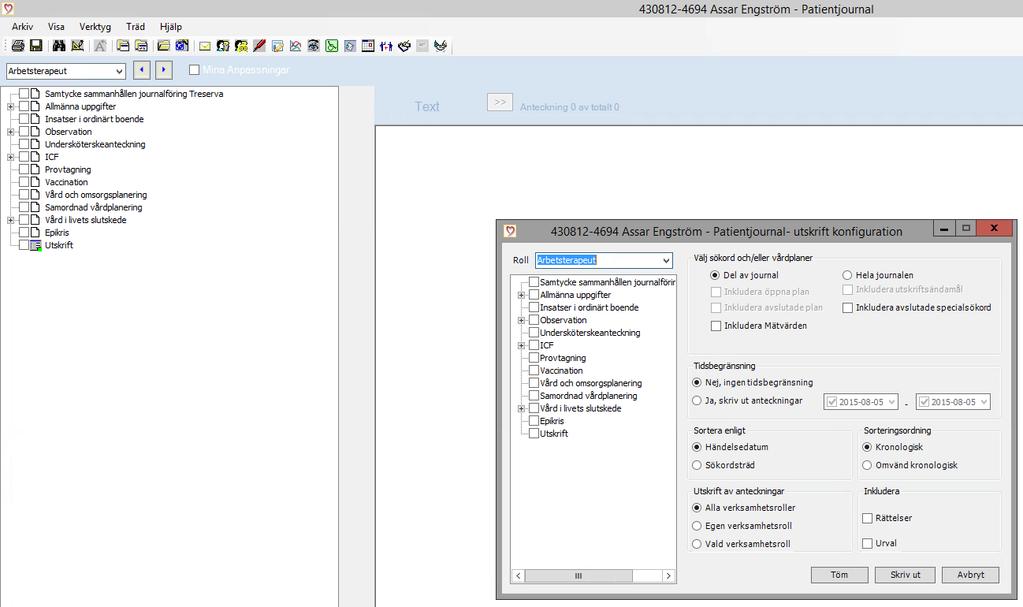Select Sökordsträd sorting option
Viewport: 1023px width, 607px height.
[x=697, y=465]
